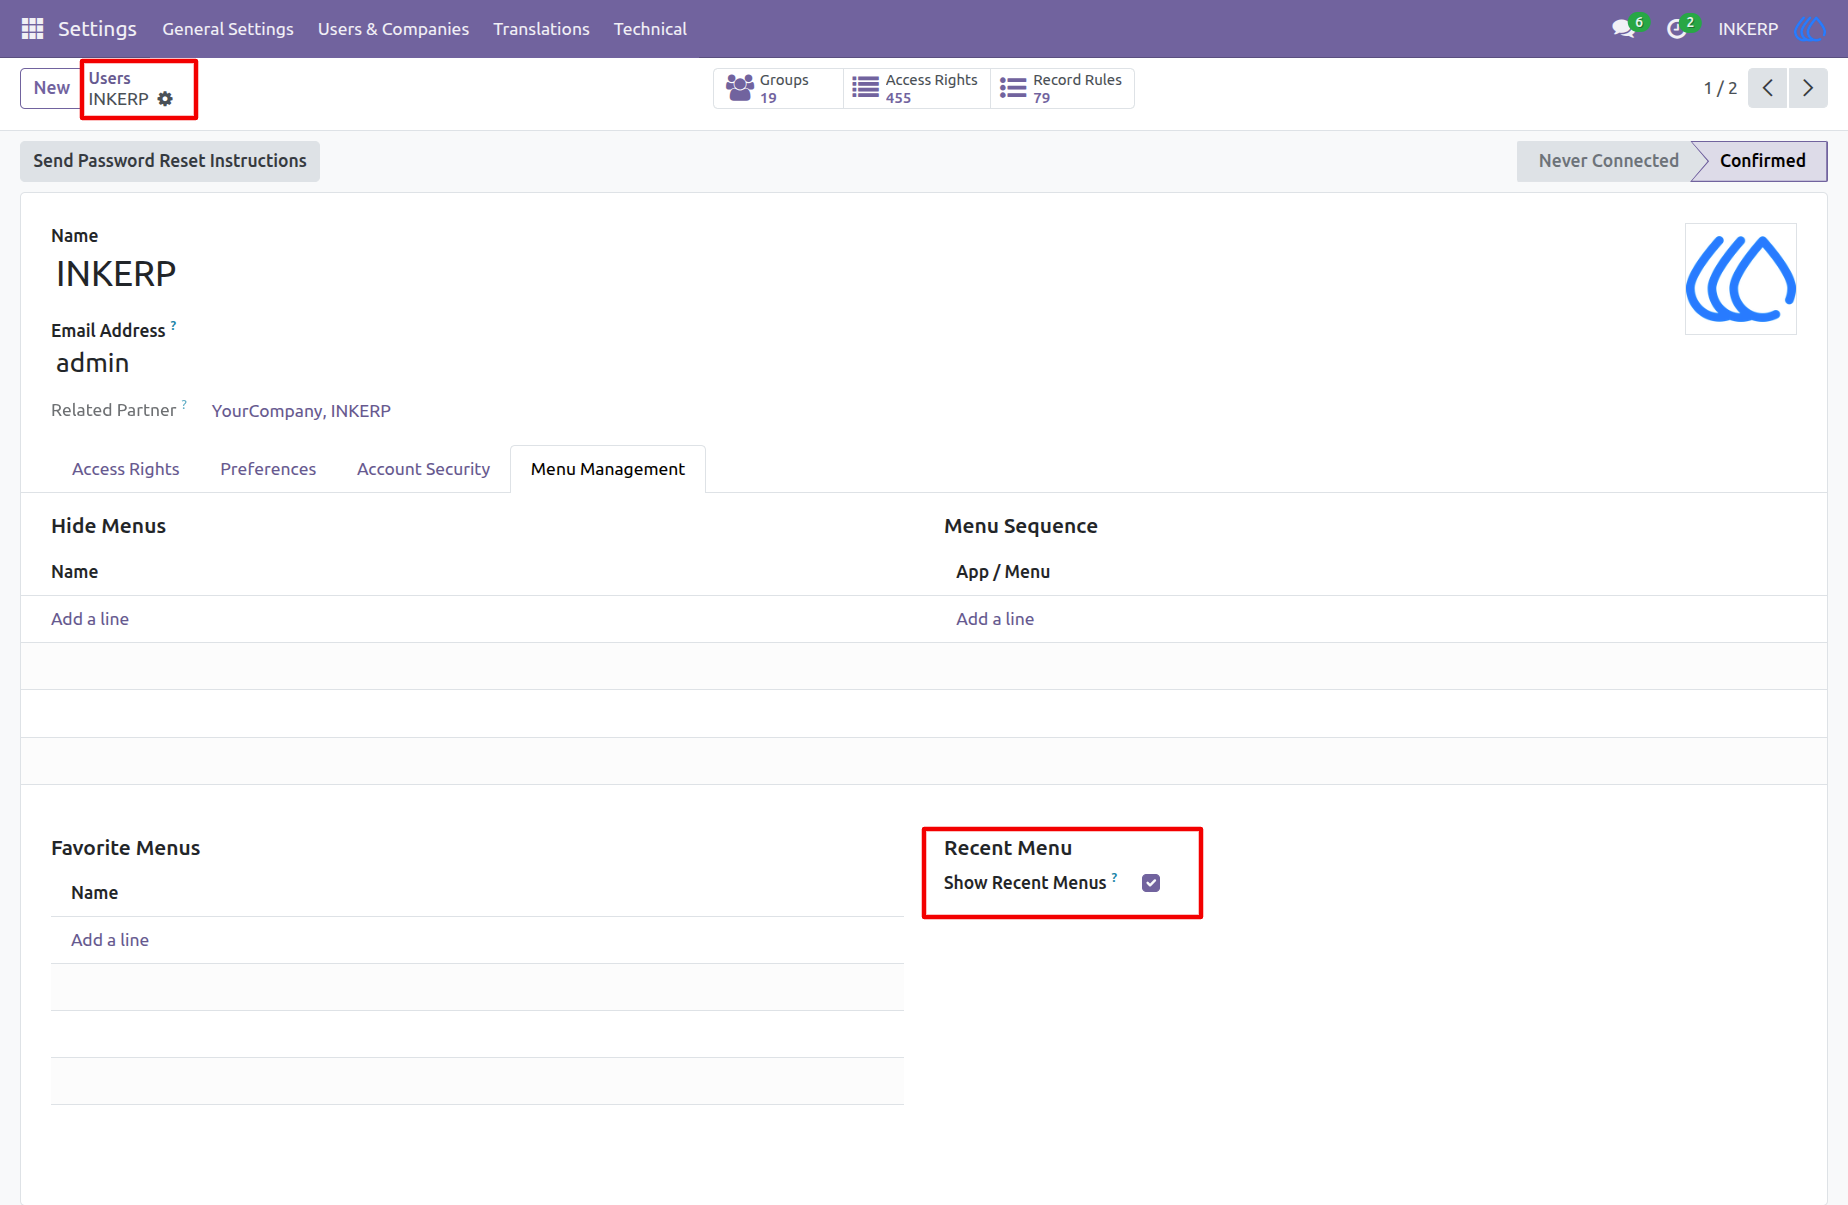Click the Email Address help tooltip mark
Viewport: 1848px width, 1205px height.
pos(173,325)
